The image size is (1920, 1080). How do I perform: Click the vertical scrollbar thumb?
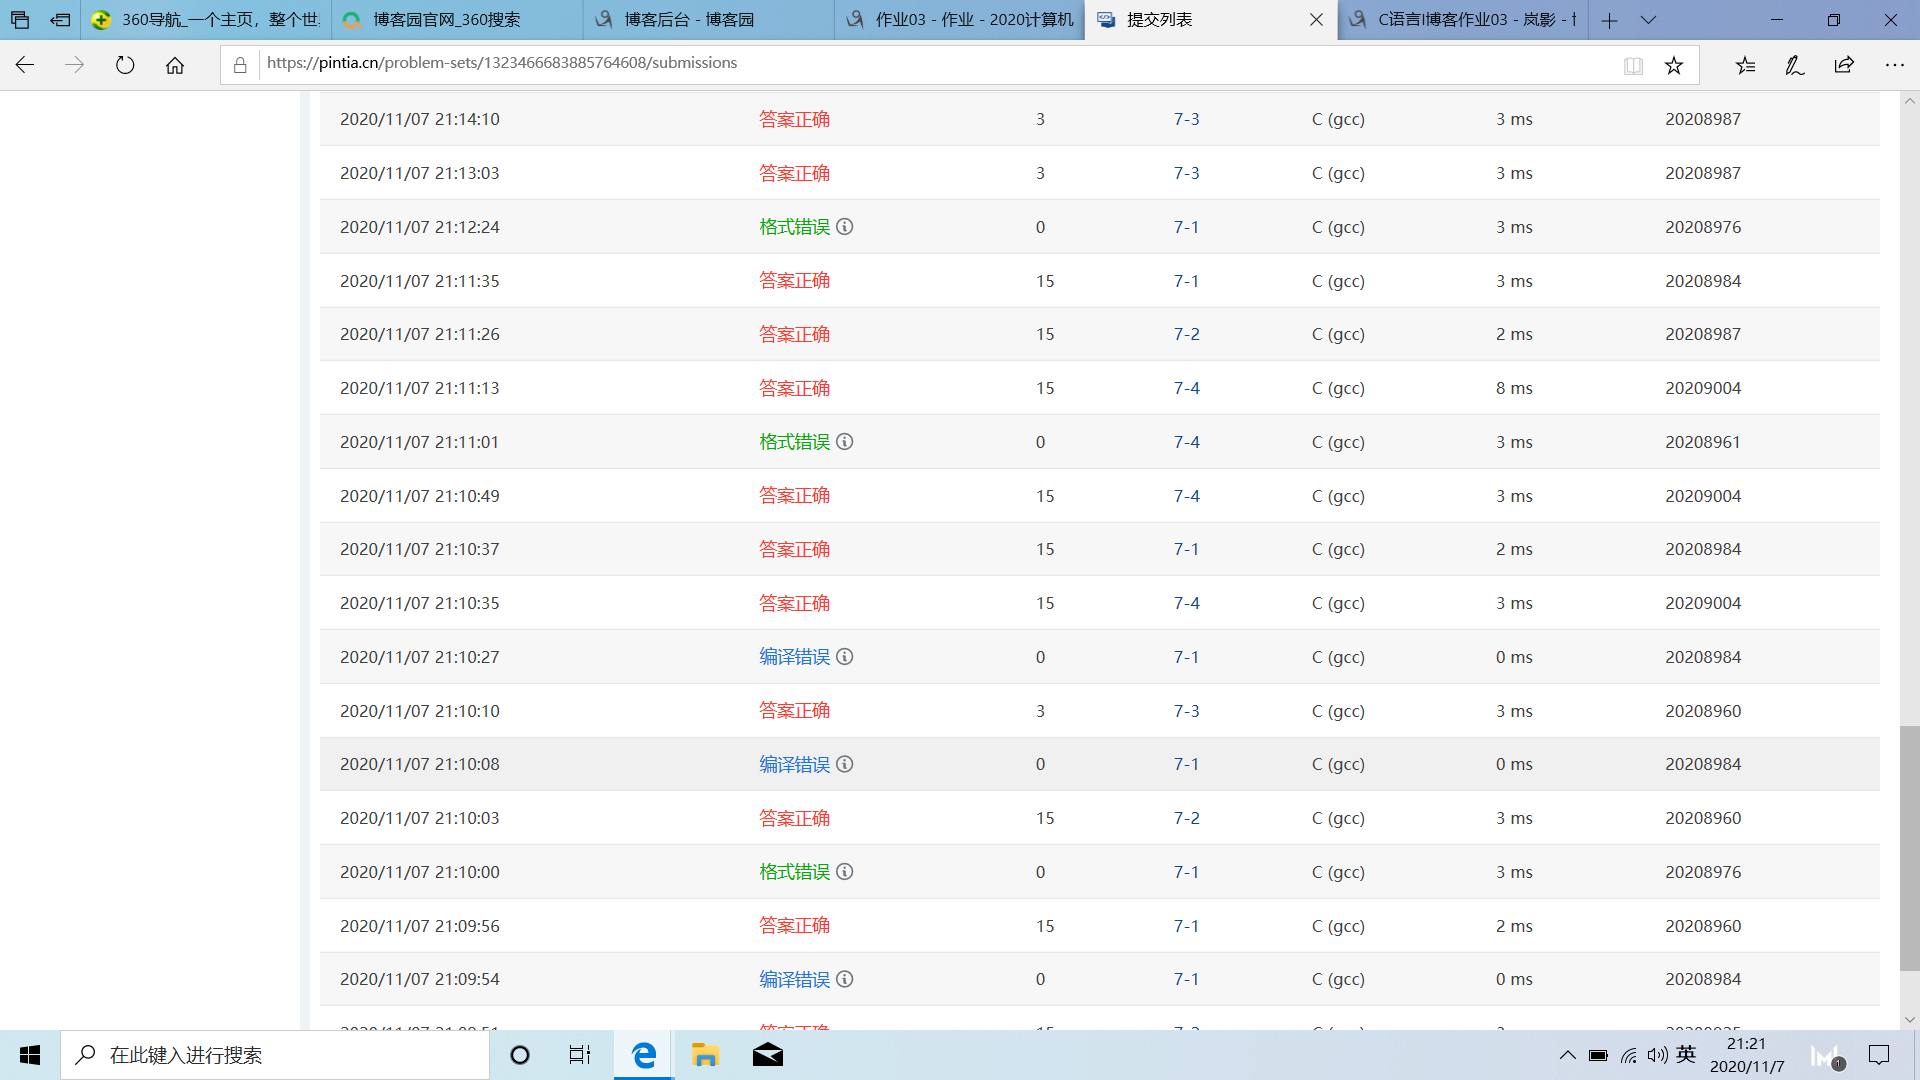(1909, 848)
